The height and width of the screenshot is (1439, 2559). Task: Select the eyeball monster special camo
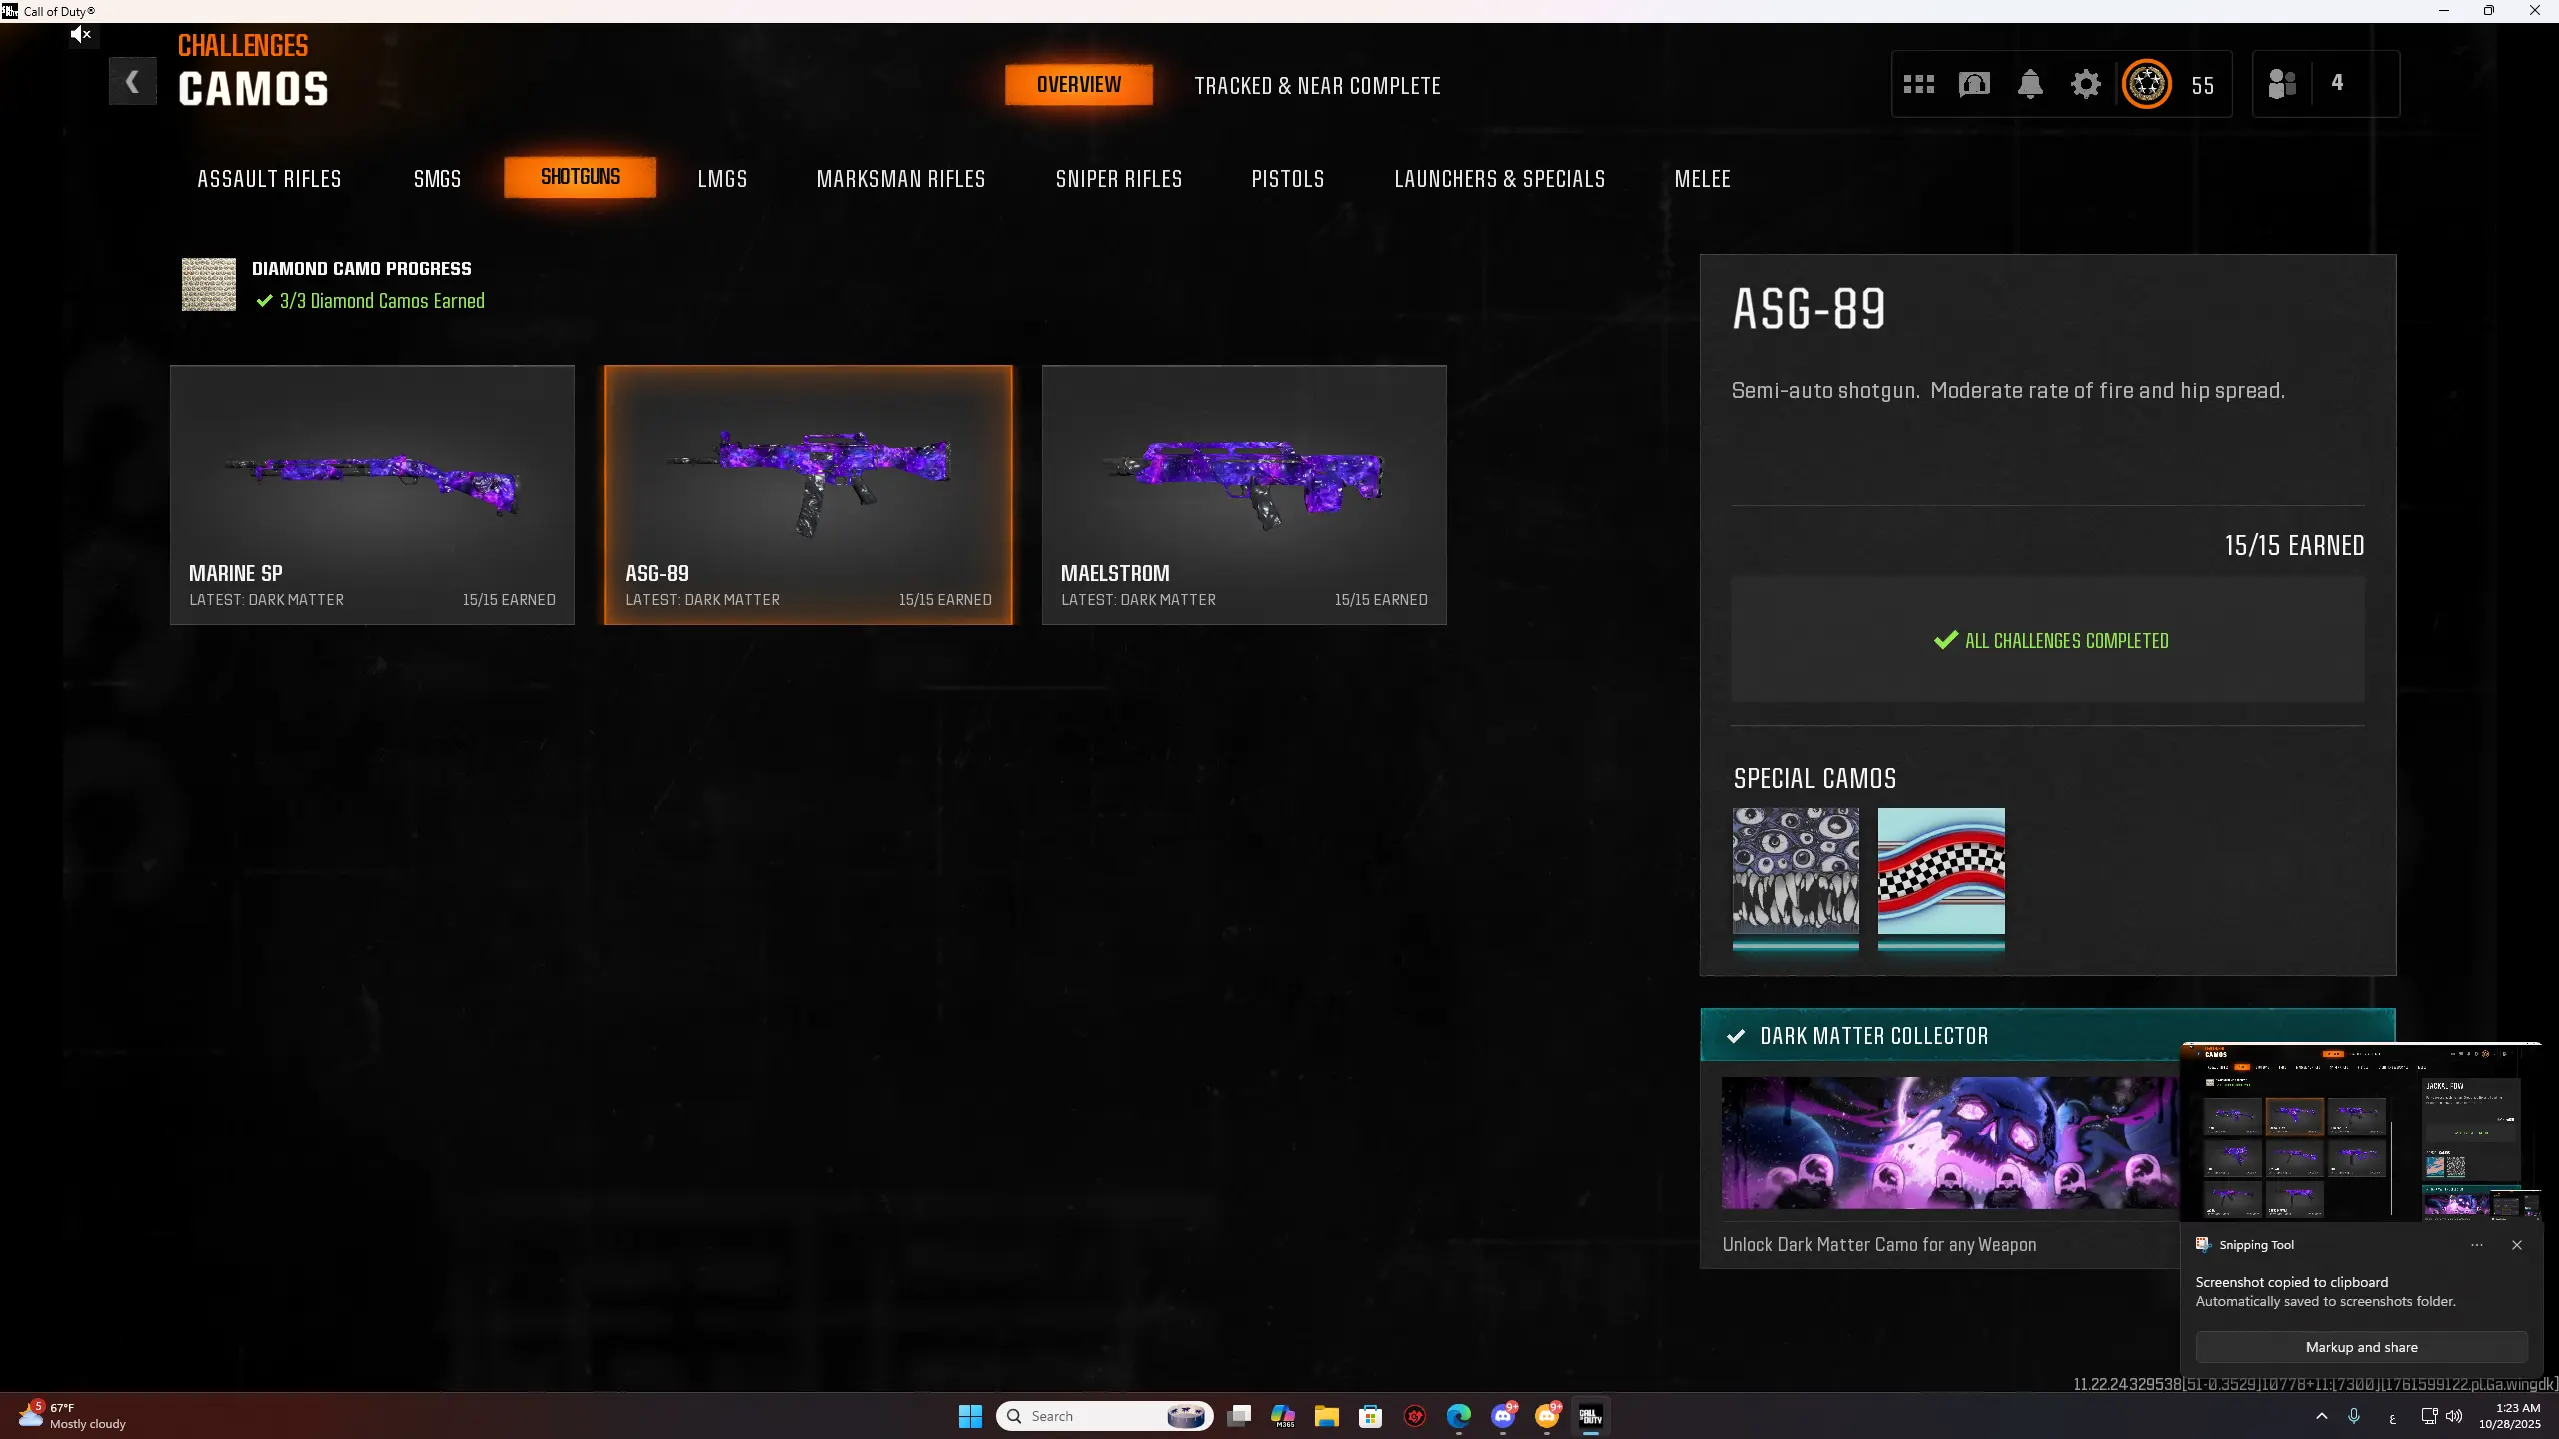(x=1795, y=871)
